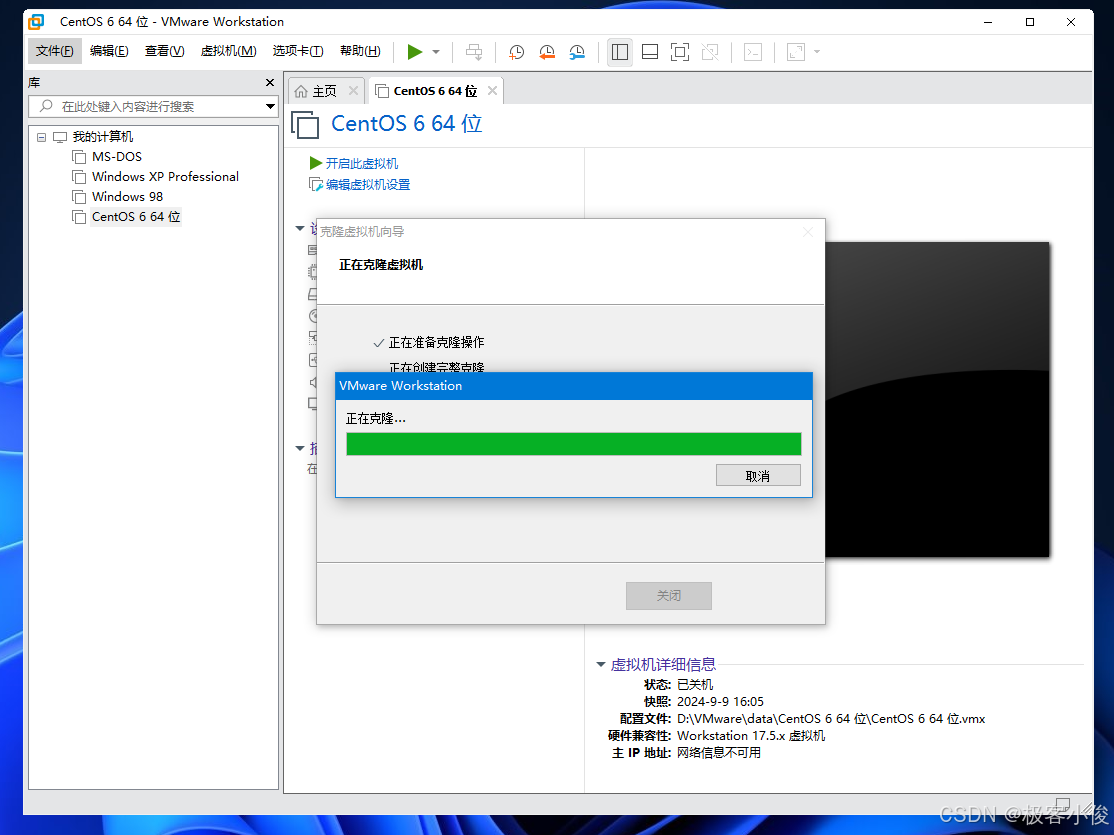Collapse the 我的计算机 tree node

[41, 137]
